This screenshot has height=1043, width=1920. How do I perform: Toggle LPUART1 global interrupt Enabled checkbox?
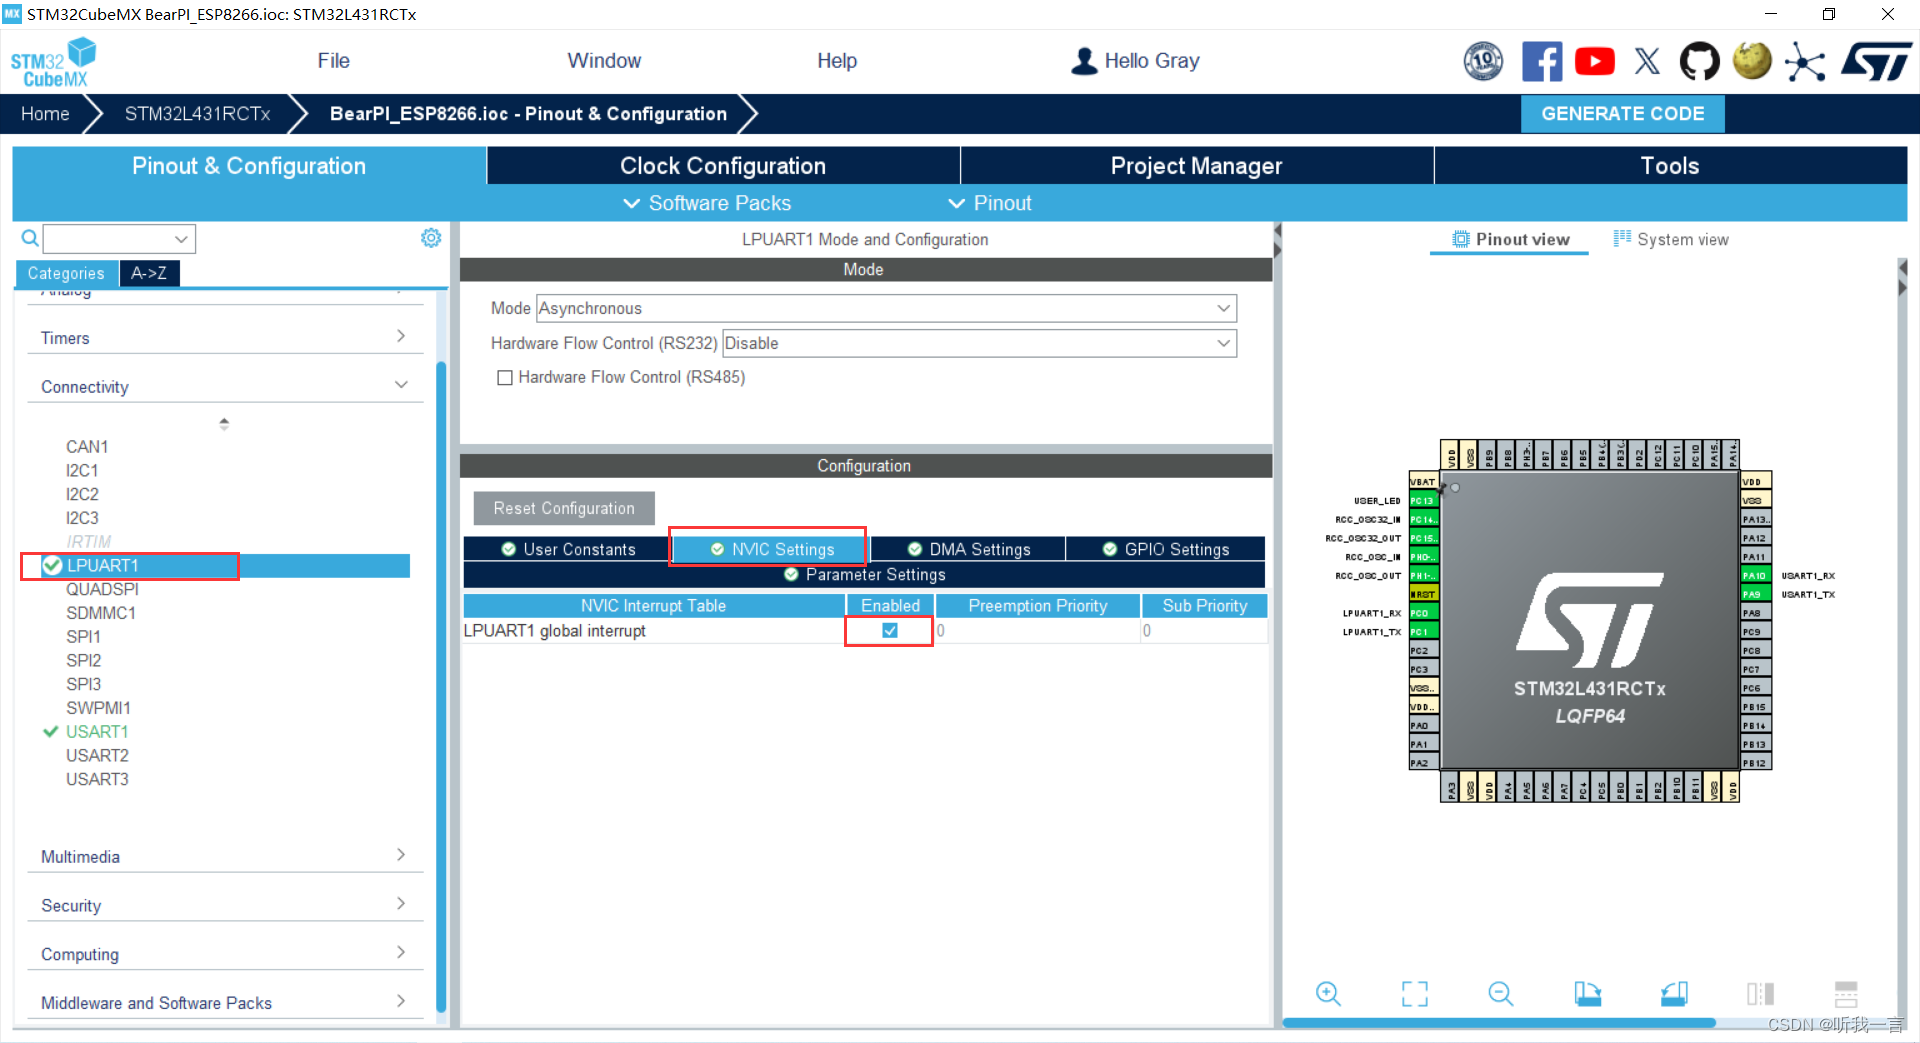tap(890, 631)
